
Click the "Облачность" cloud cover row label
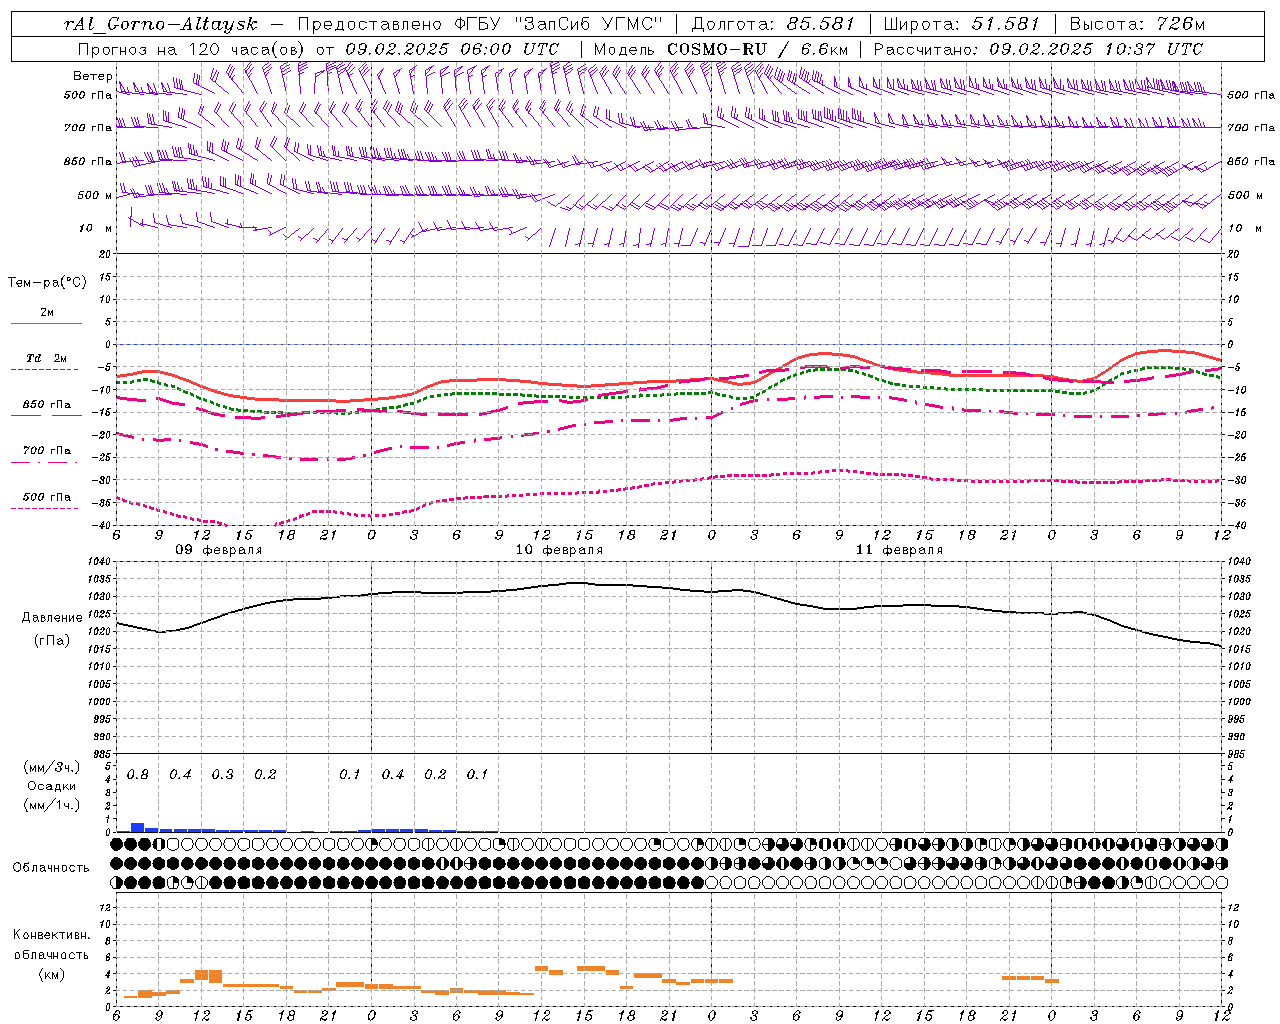[x=51, y=868]
